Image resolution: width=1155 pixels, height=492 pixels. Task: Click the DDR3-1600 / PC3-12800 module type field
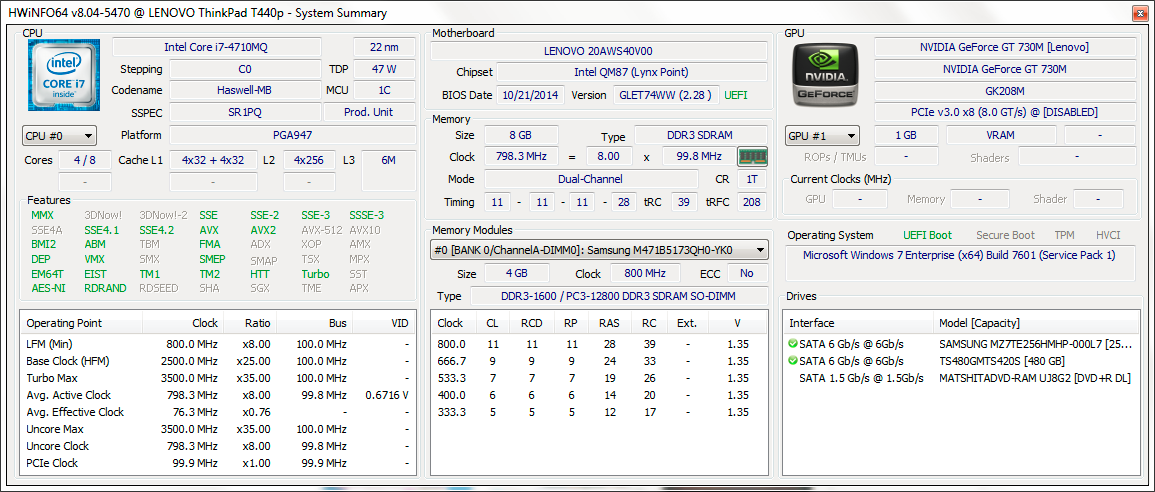(x=619, y=296)
